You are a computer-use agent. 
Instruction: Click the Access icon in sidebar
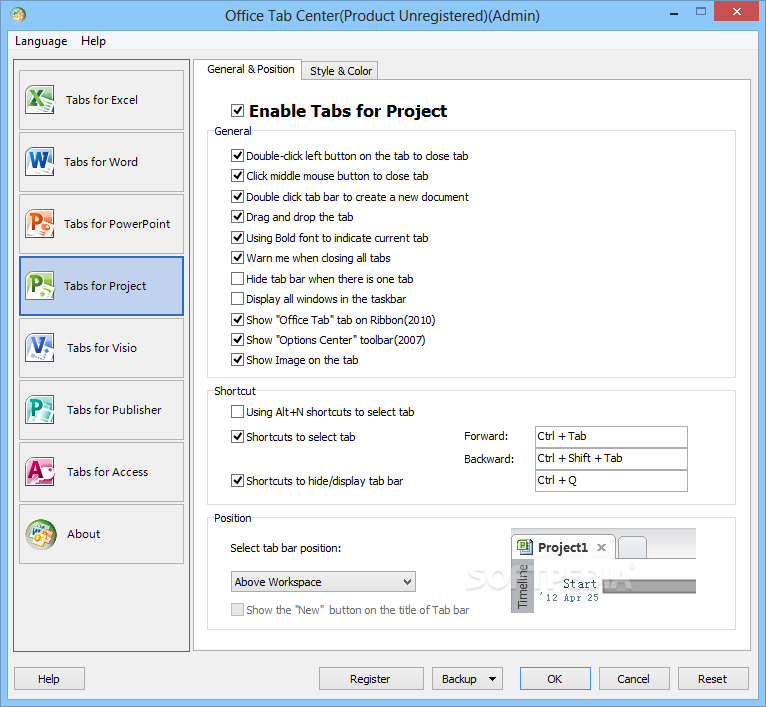click(x=40, y=472)
